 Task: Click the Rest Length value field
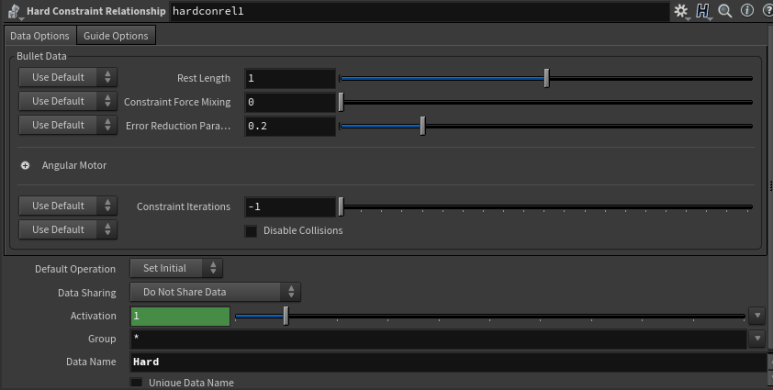click(x=290, y=78)
